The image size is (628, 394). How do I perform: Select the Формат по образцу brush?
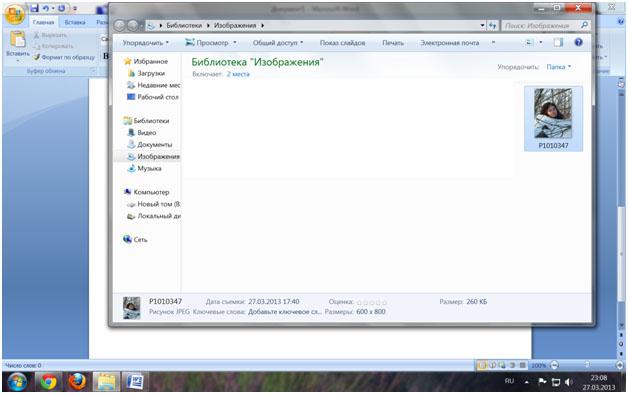pyautogui.click(x=64, y=57)
